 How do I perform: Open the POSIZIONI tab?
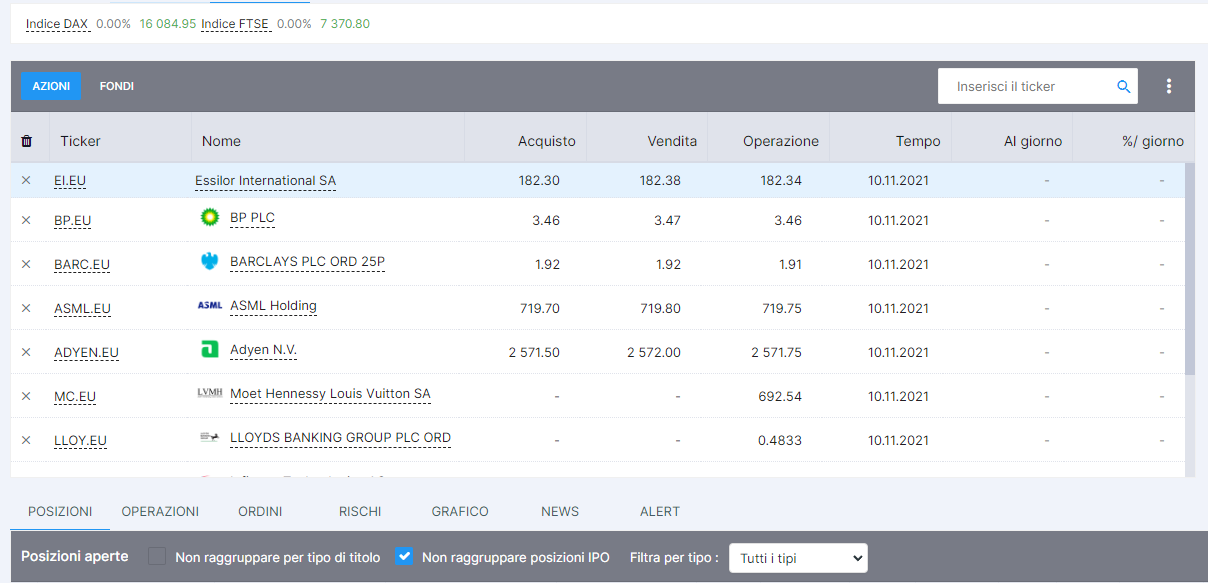coord(60,511)
